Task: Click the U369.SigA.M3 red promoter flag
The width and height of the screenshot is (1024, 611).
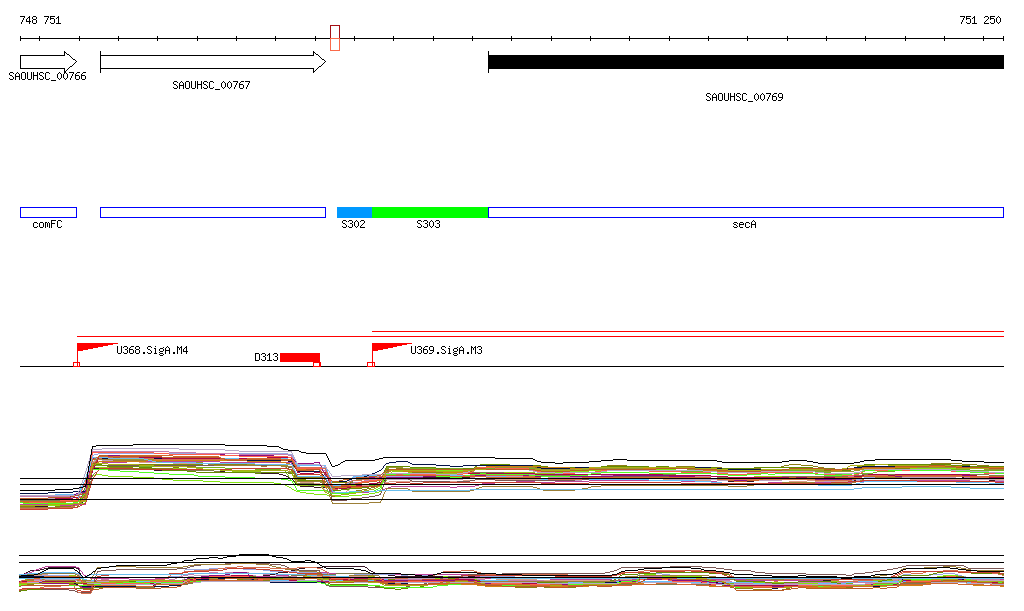Action: (x=388, y=348)
